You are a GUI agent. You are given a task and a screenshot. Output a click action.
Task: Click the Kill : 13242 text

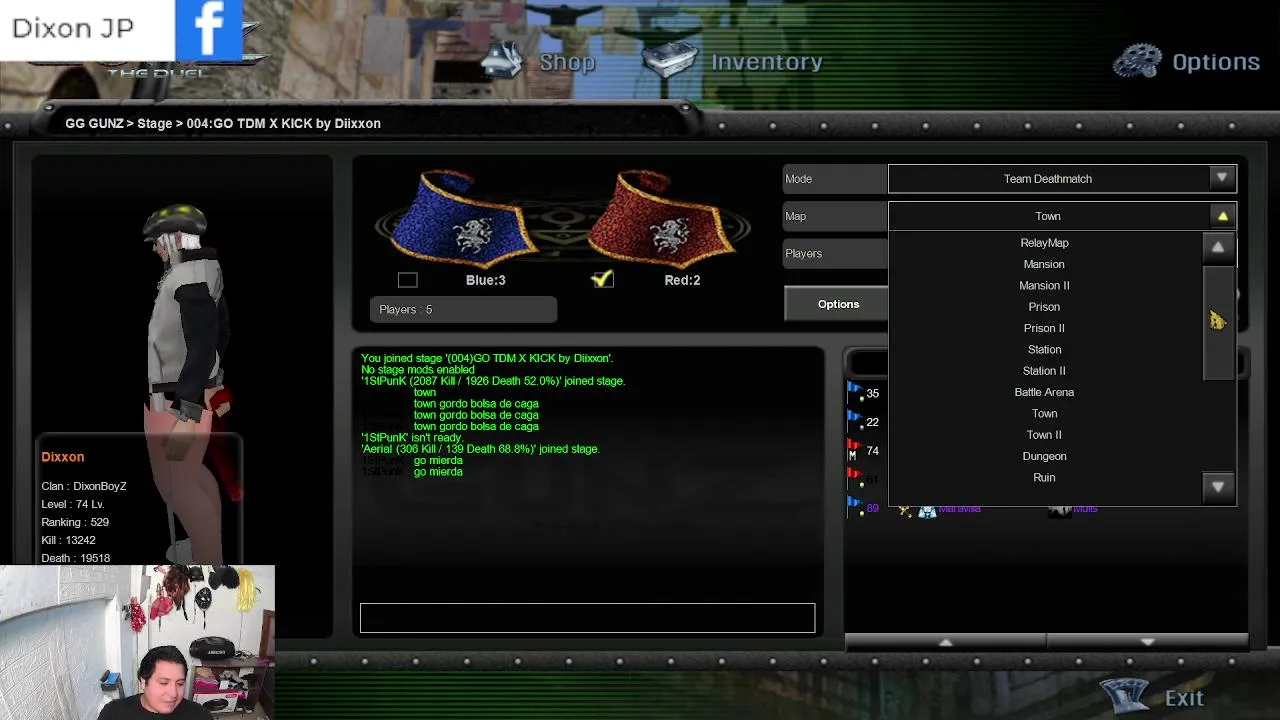[x=68, y=540]
